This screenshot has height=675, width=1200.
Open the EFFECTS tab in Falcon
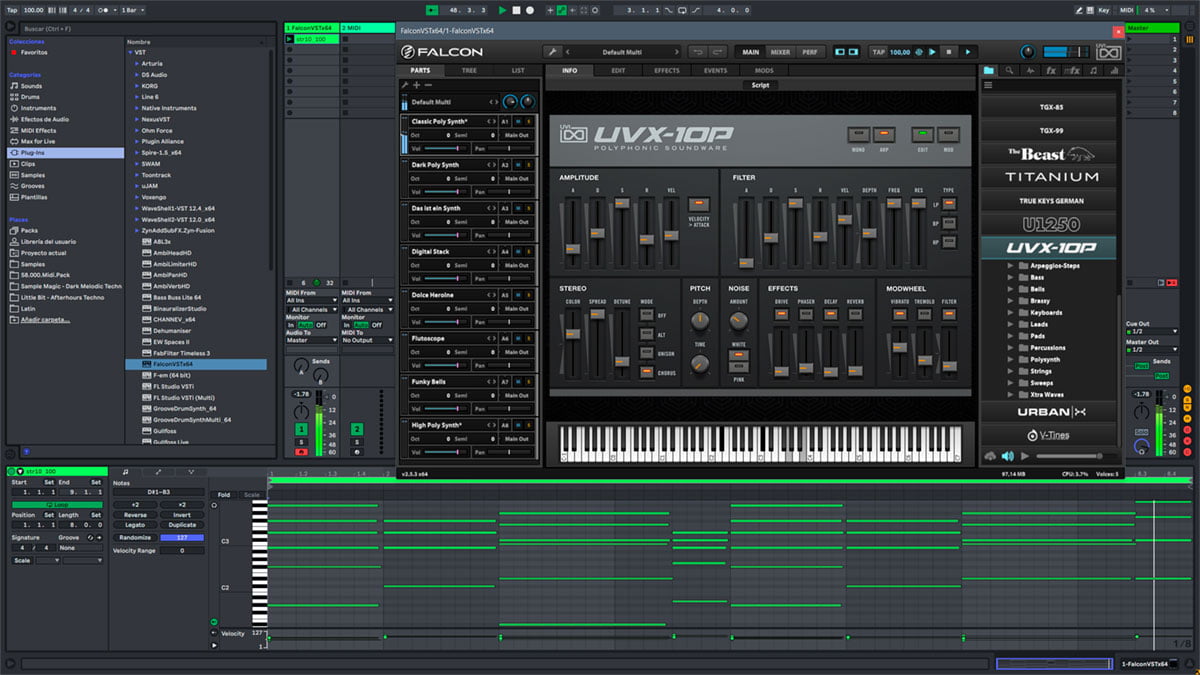pos(667,71)
